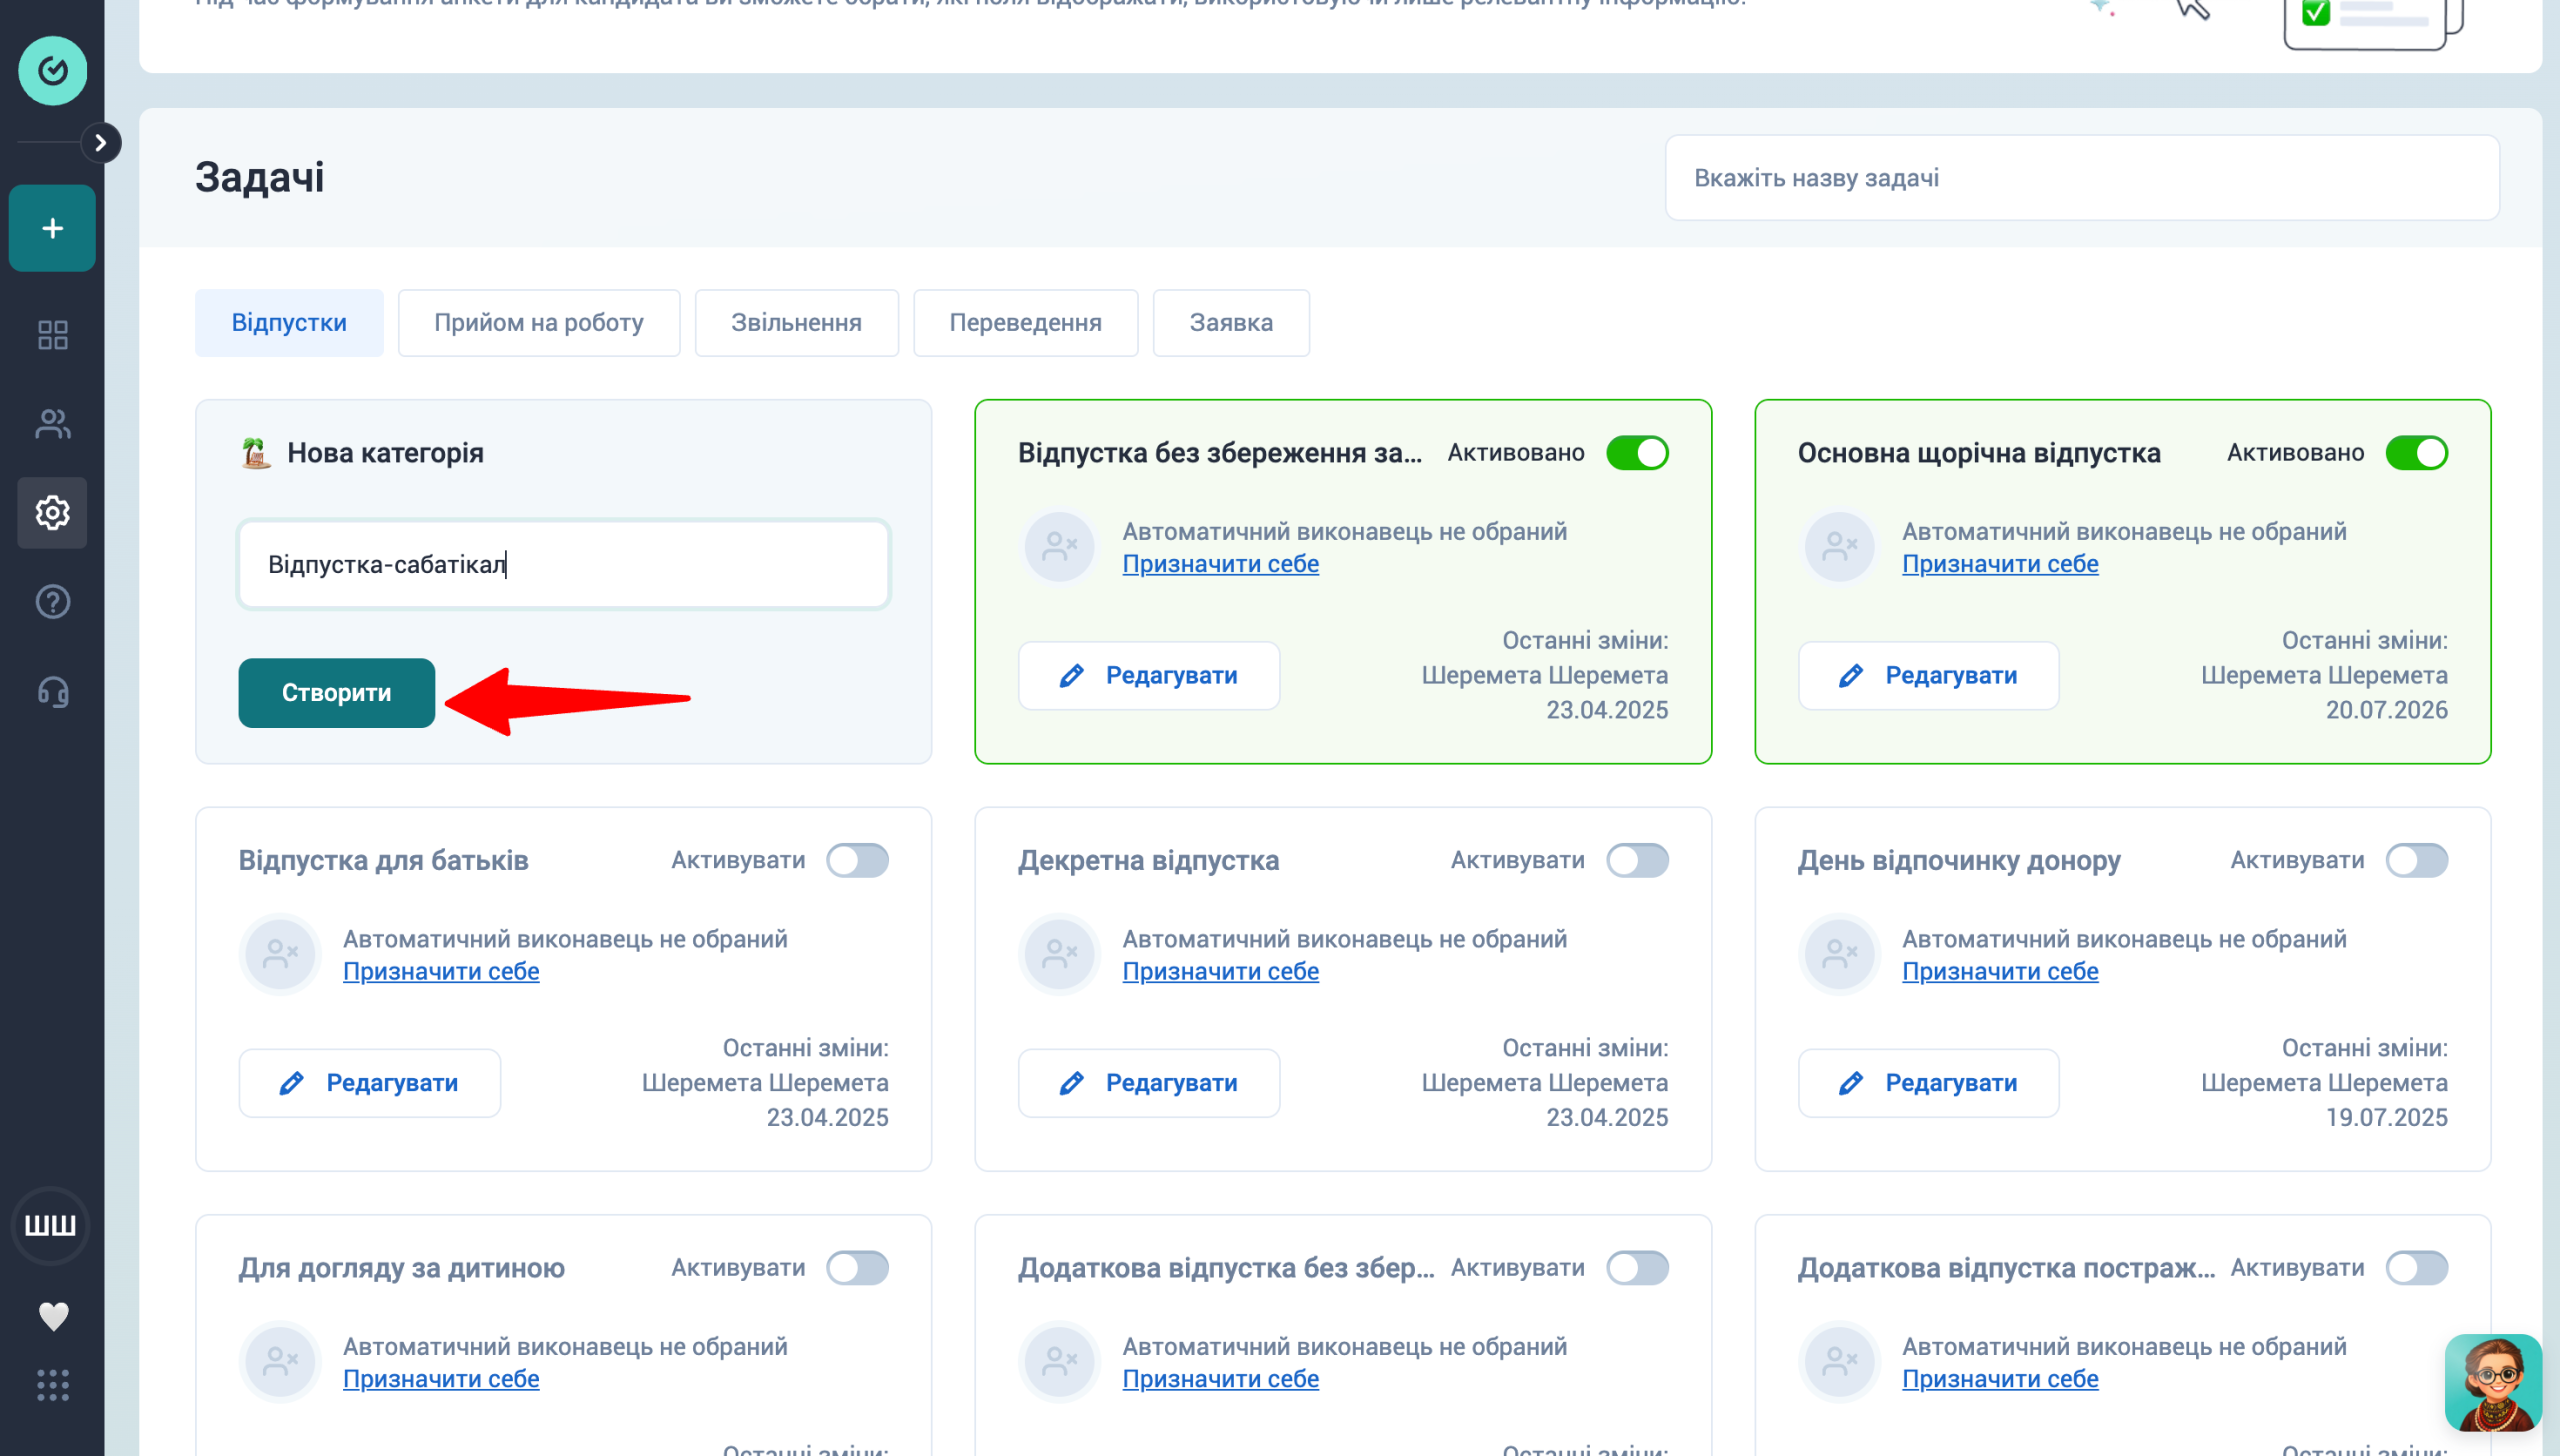The height and width of the screenshot is (1456, 2560).
Task: Edit the Декретна відпустка task
Action: click(x=1149, y=1083)
